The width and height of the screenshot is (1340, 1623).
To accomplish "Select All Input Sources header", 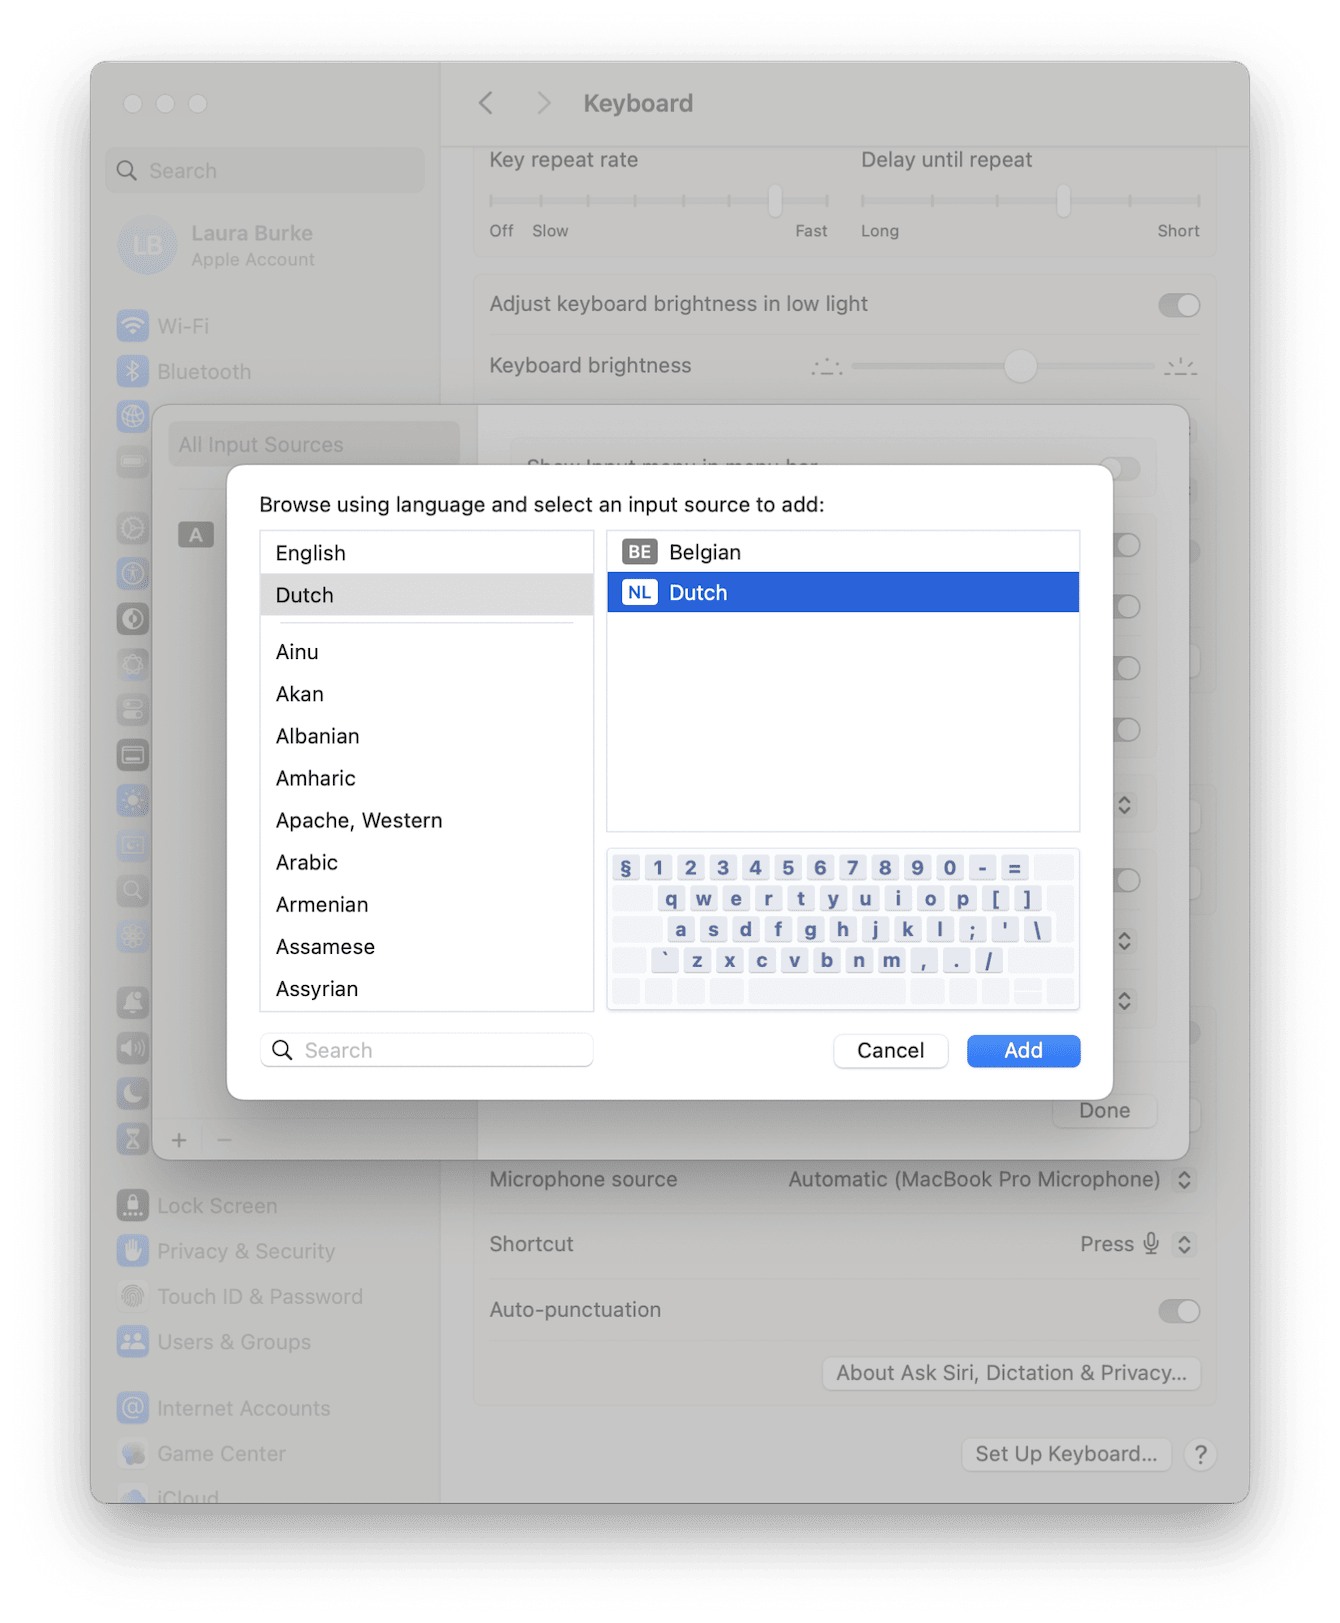I will pos(314,444).
